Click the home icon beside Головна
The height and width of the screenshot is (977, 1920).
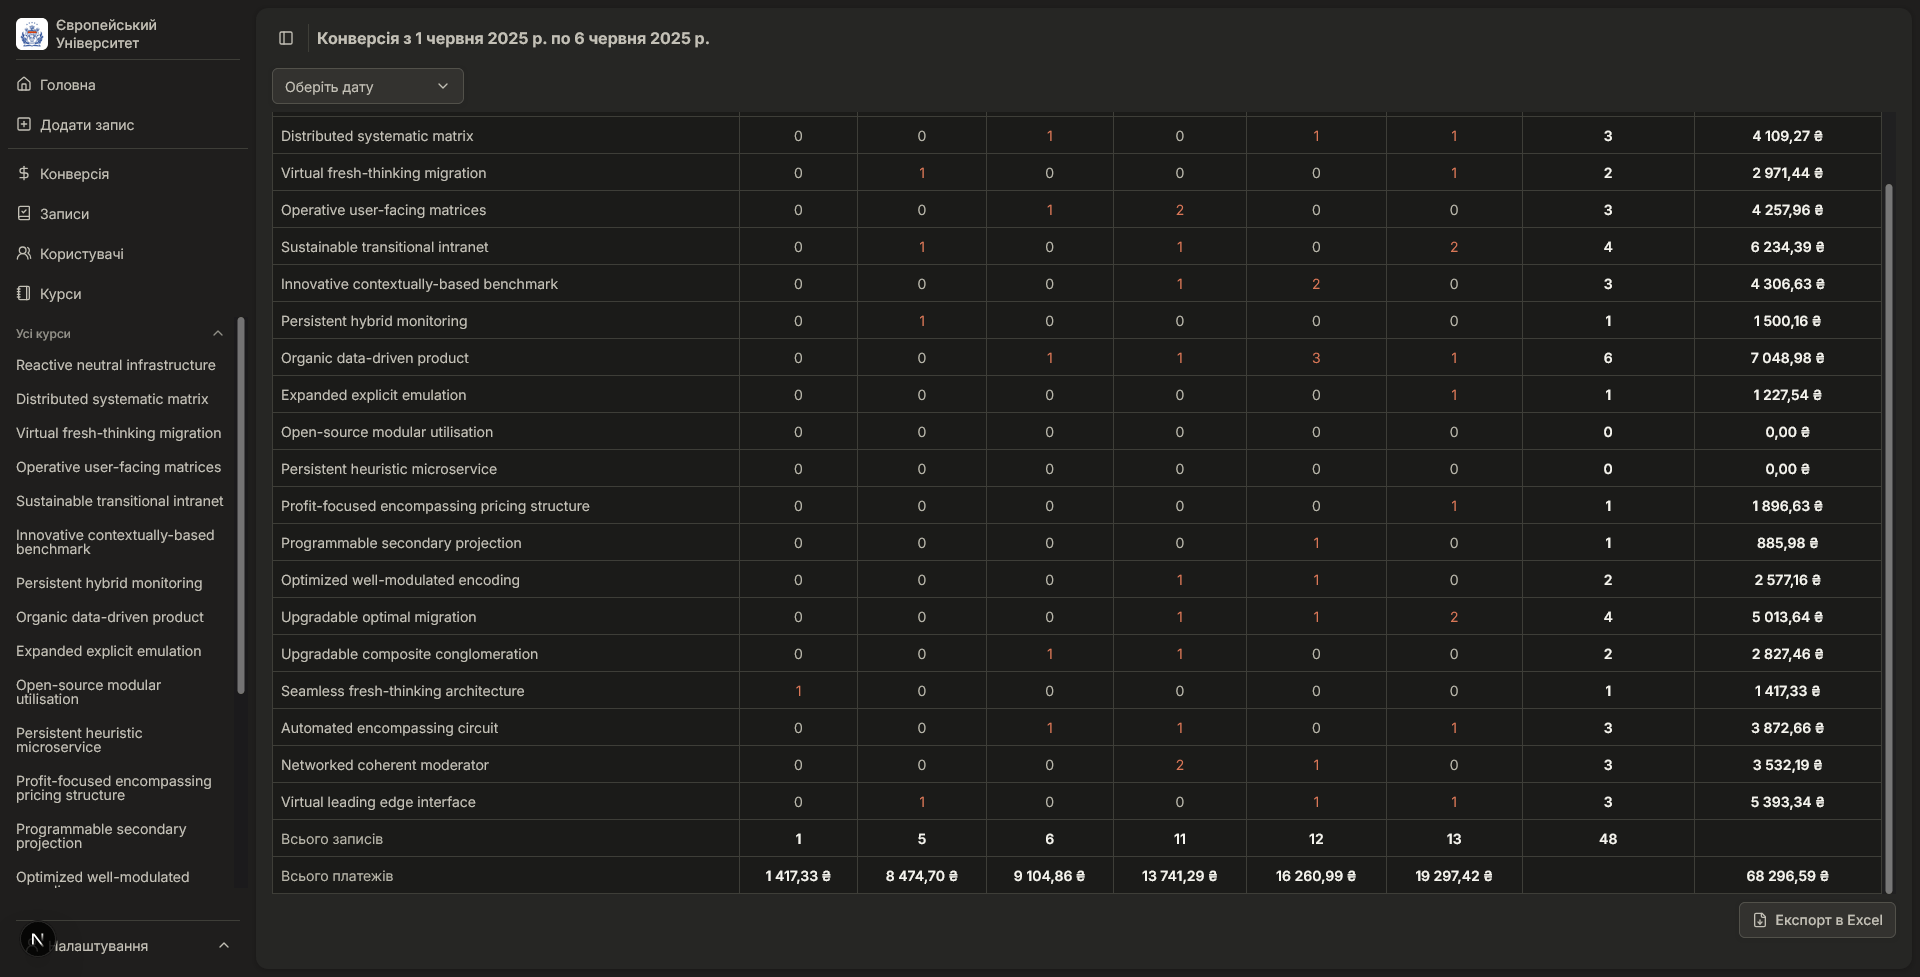24,85
